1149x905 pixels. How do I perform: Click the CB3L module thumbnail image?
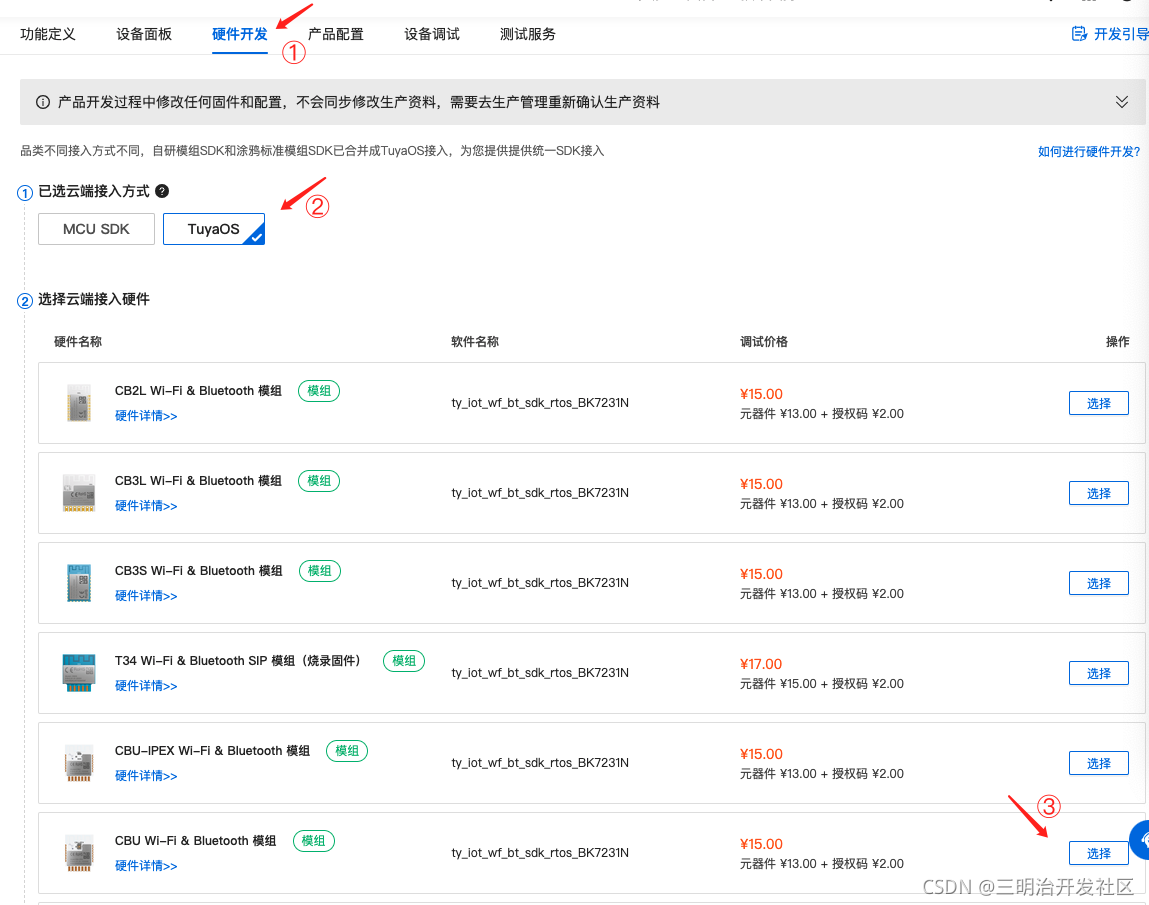pyautogui.click(x=79, y=492)
